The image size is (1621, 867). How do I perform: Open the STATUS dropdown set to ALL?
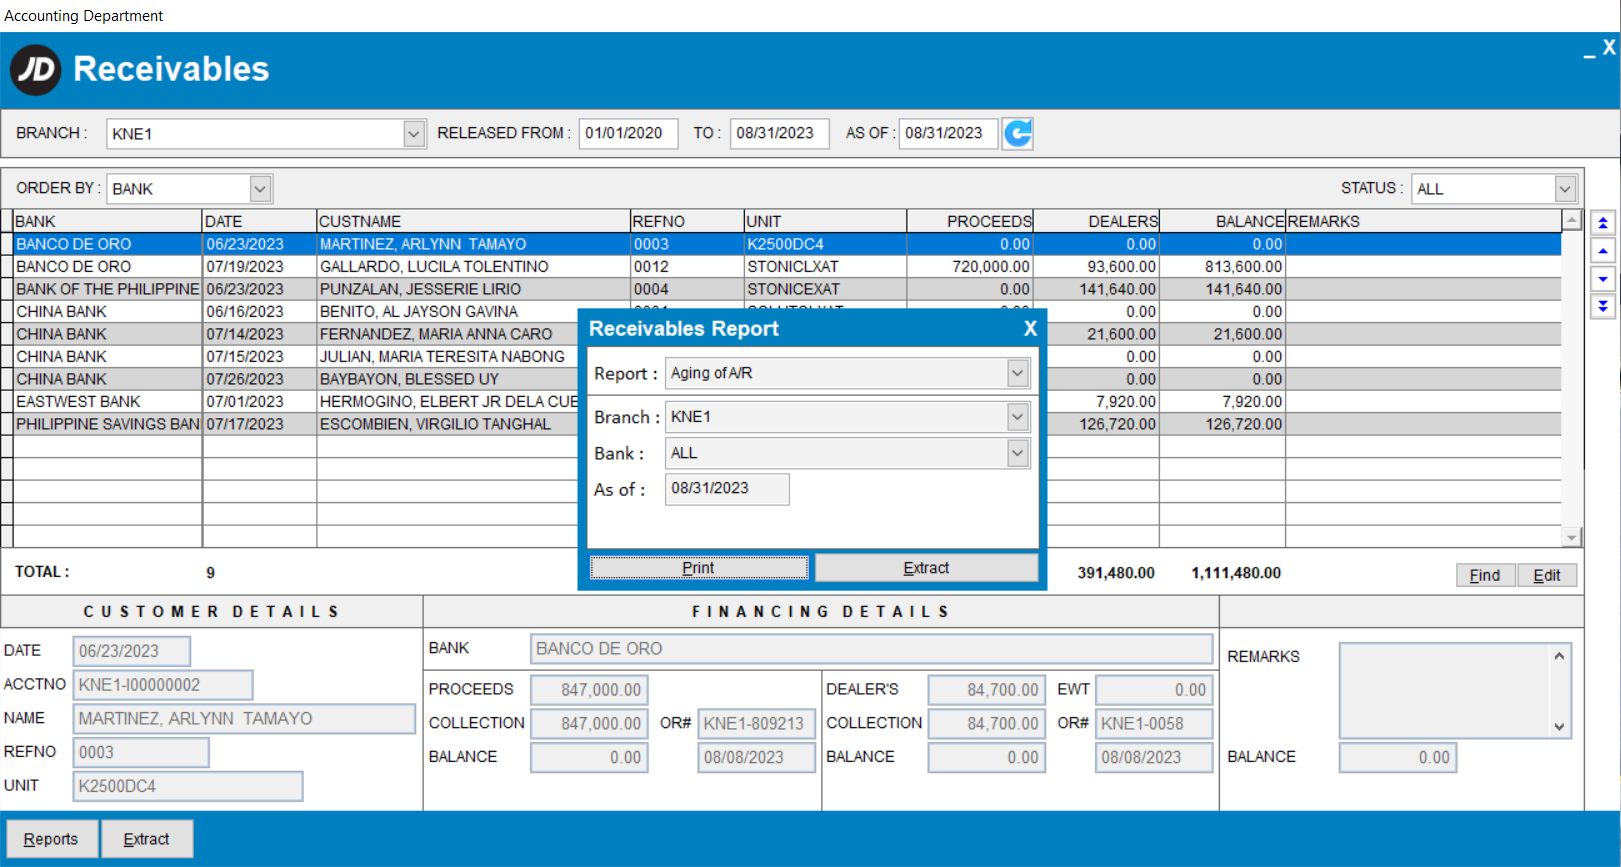click(x=1565, y=188)
